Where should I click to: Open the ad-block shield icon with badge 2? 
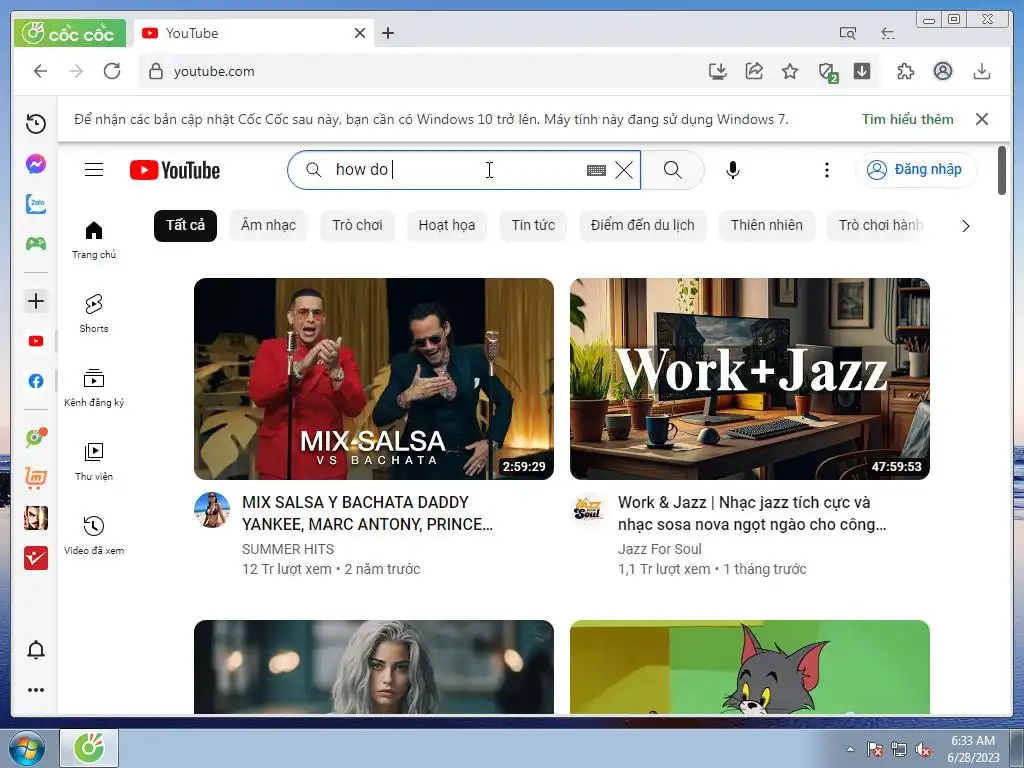tap(827, 72)
